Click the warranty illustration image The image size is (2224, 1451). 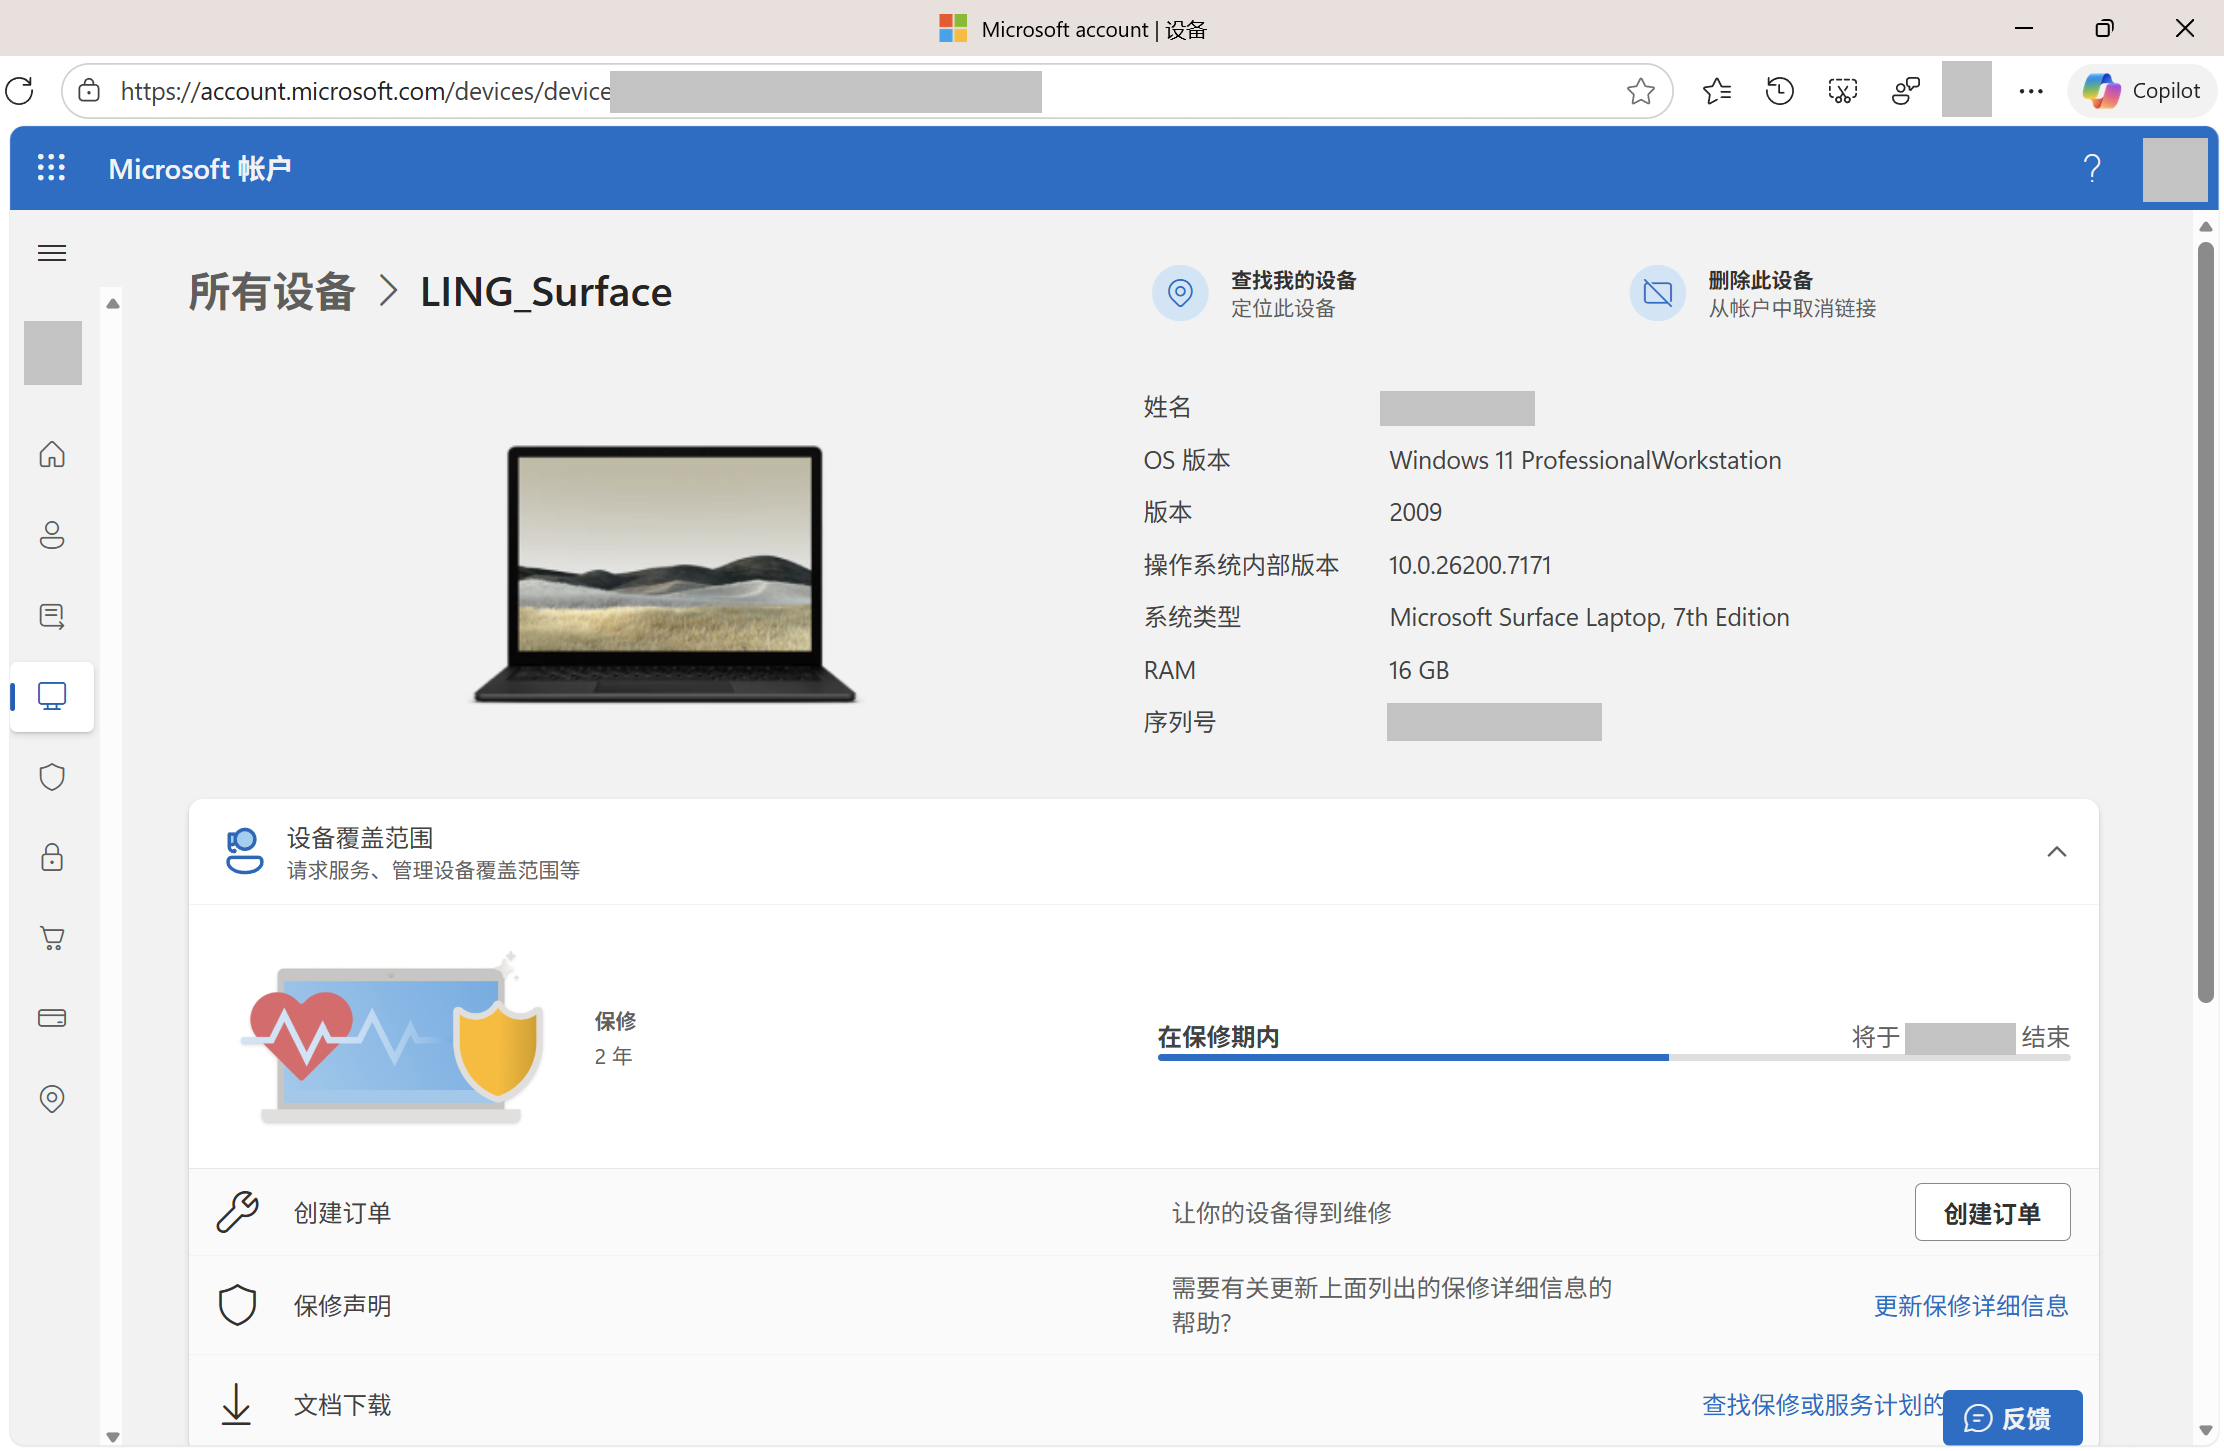point(392,1037)
